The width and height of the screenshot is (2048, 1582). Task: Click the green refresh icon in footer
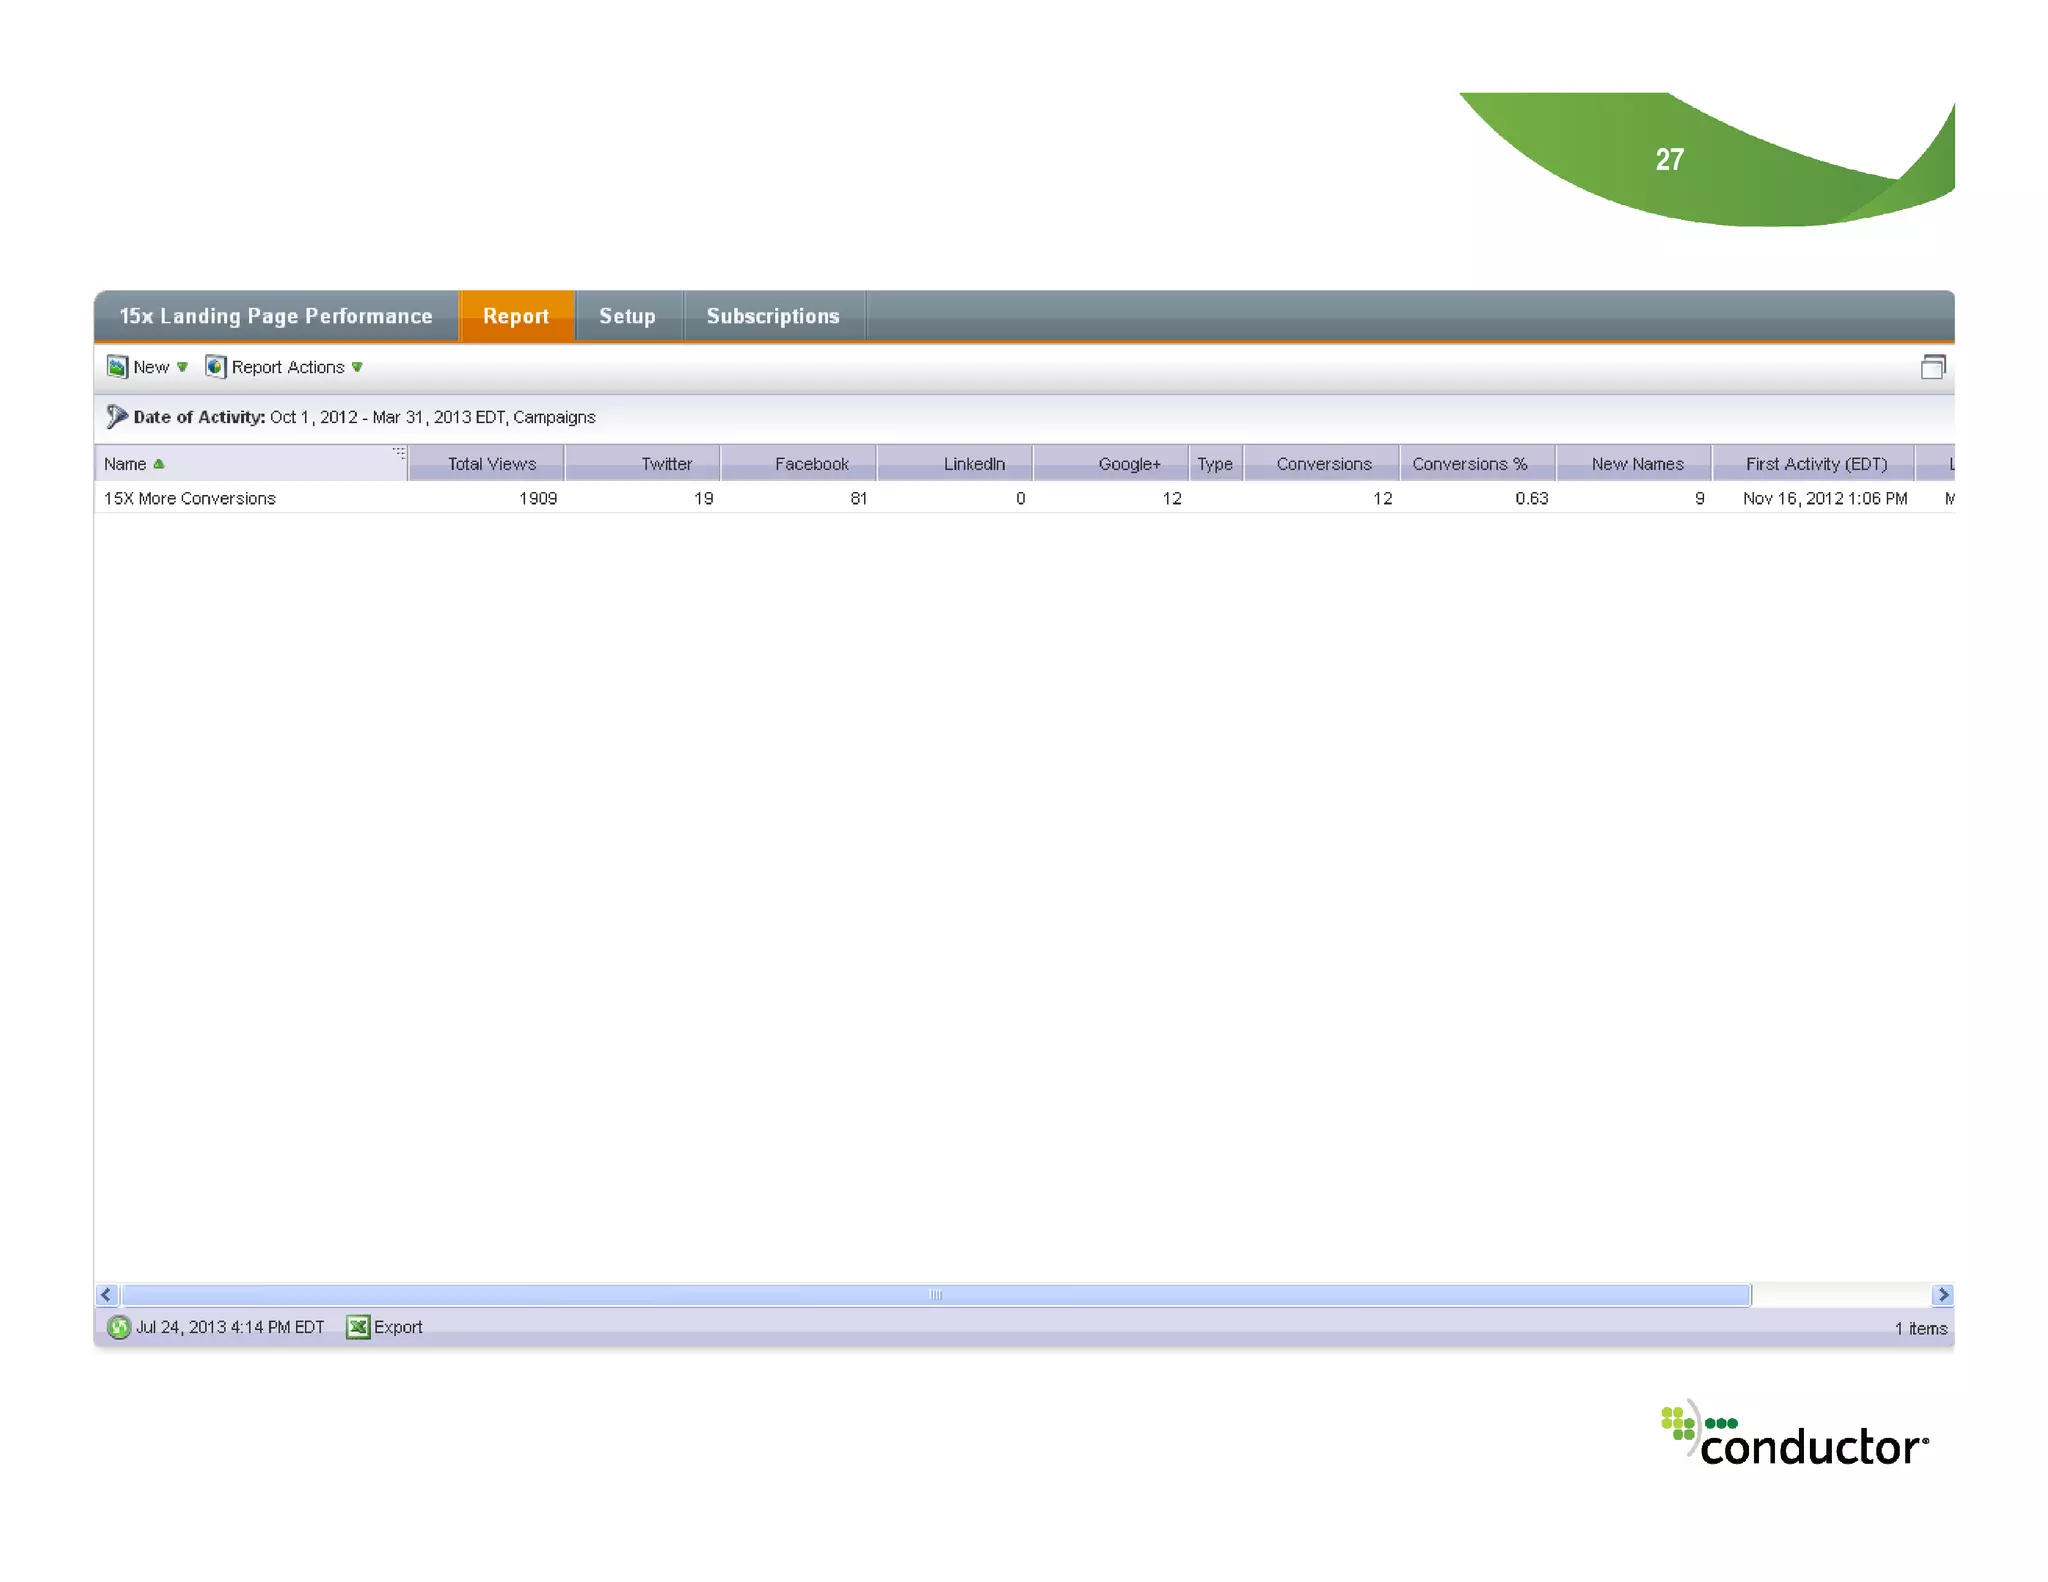[119, 1327]
